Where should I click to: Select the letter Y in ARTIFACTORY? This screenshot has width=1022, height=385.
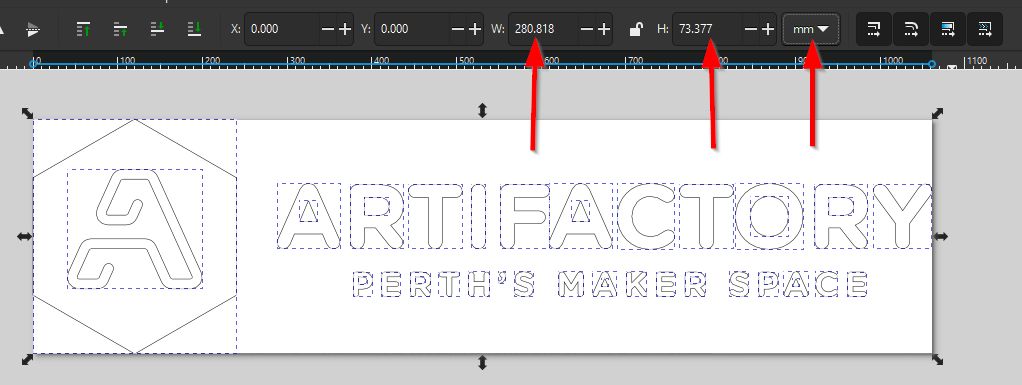tap(903, 216)
